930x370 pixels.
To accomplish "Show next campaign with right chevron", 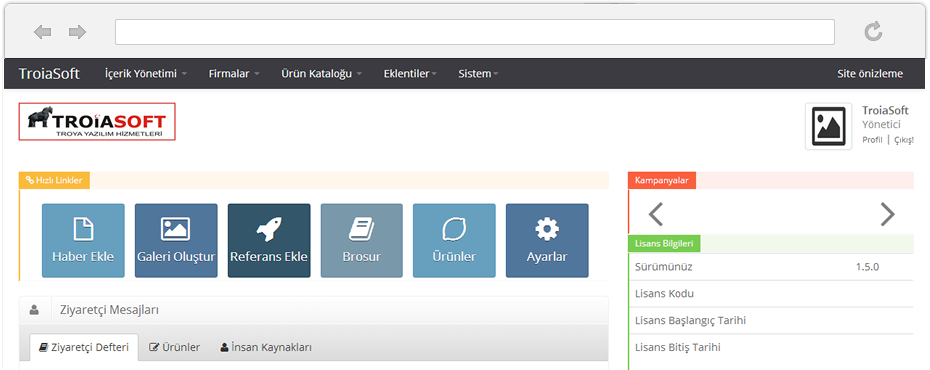I will 887,214.
